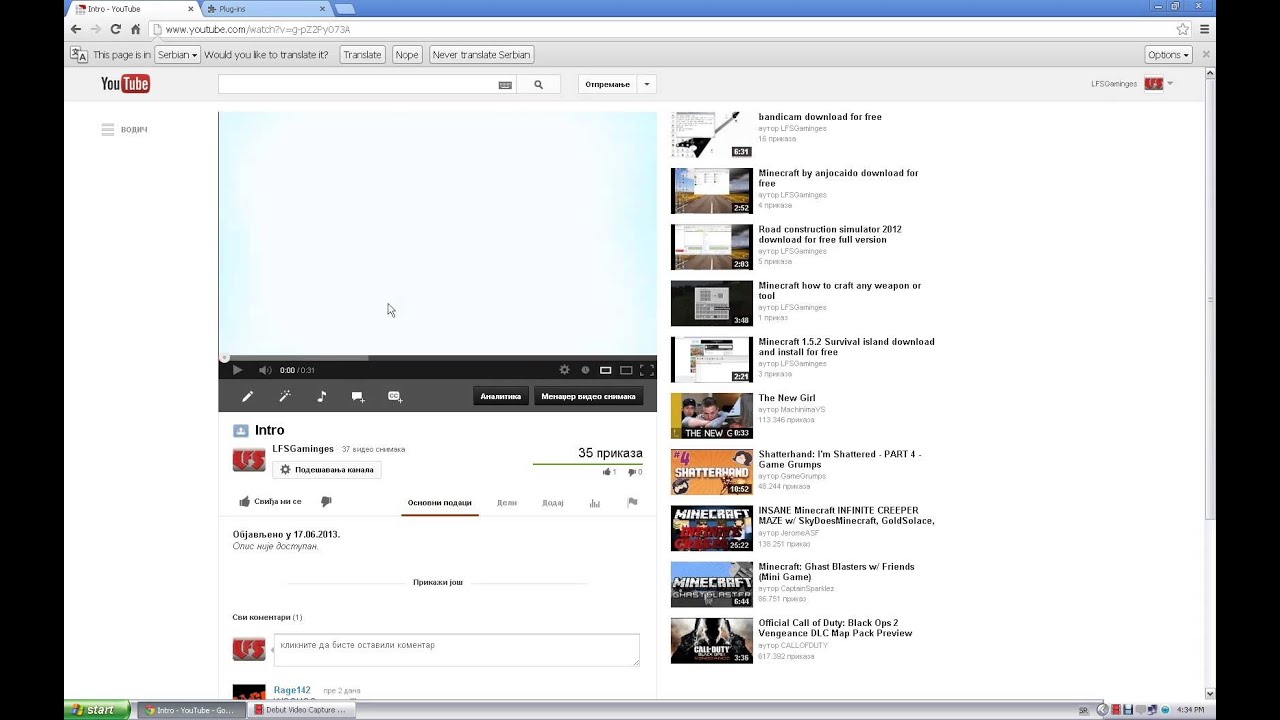Seek on the video progress bar
Image resolution: width=1280 pixels, height=720 pixels.
pos(438,357)
